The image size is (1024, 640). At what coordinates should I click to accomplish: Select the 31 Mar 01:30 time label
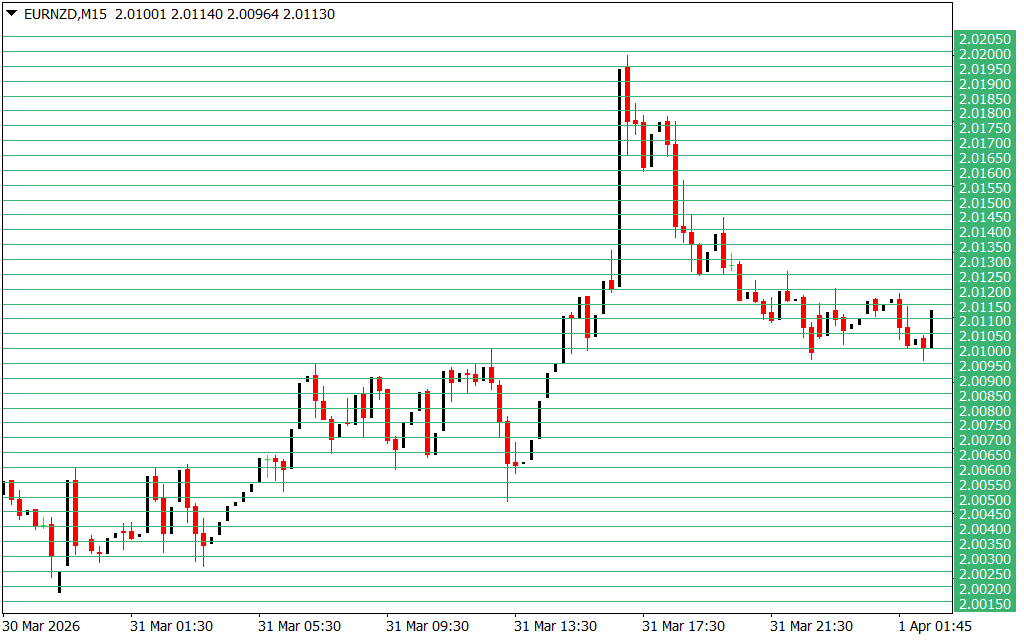(x=171, y=626)
